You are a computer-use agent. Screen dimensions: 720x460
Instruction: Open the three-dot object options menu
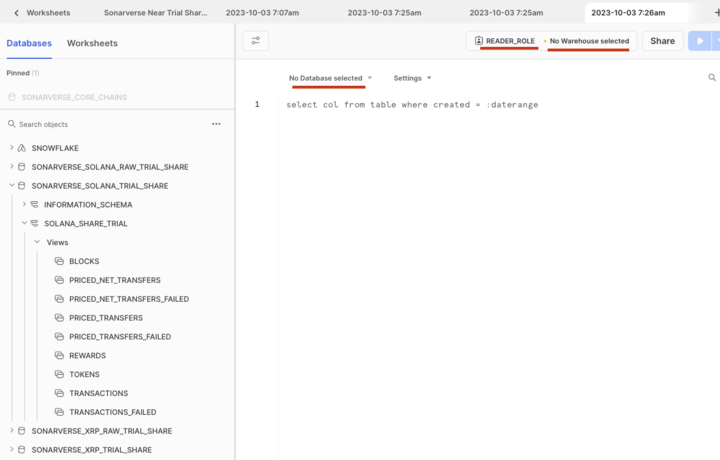click(216, 124)
